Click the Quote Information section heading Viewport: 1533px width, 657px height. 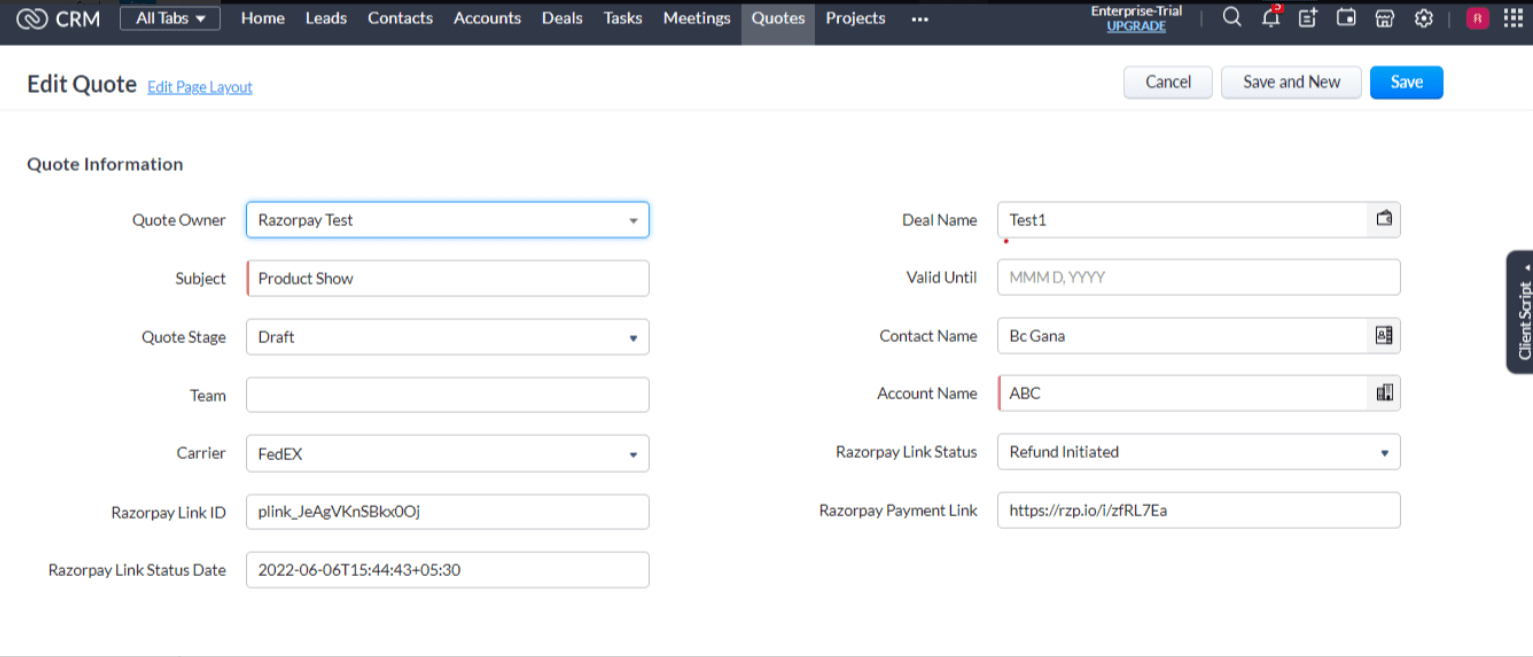tap(105, 164)
